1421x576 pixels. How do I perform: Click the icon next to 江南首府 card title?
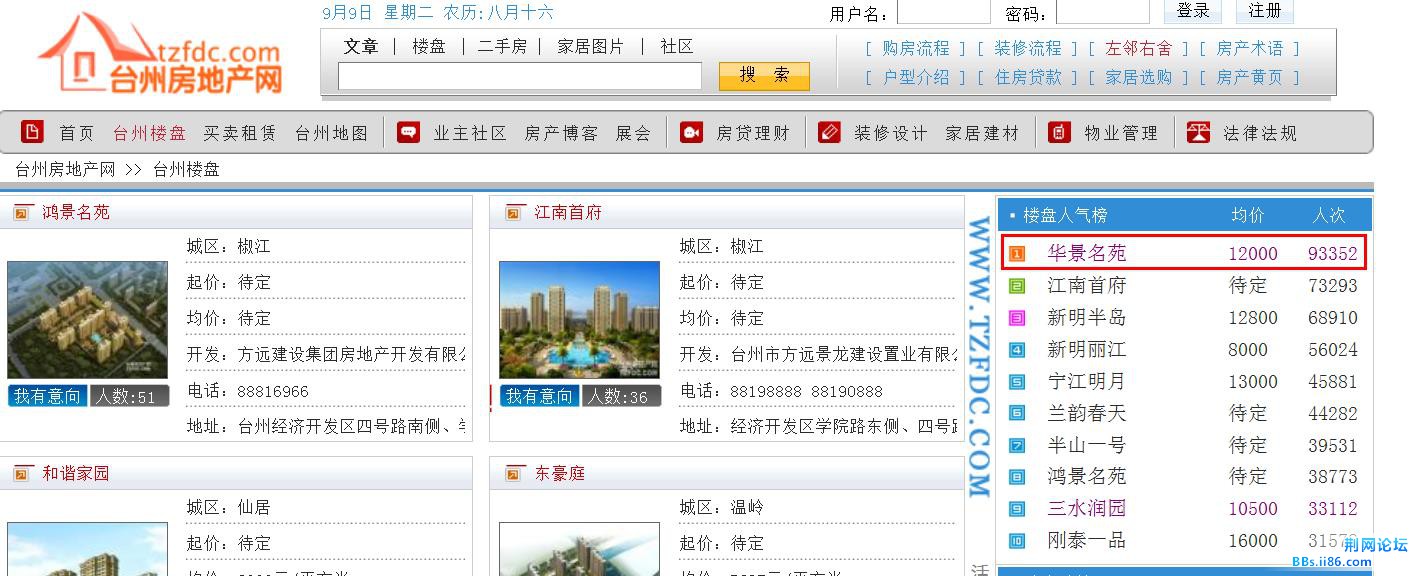514,212
